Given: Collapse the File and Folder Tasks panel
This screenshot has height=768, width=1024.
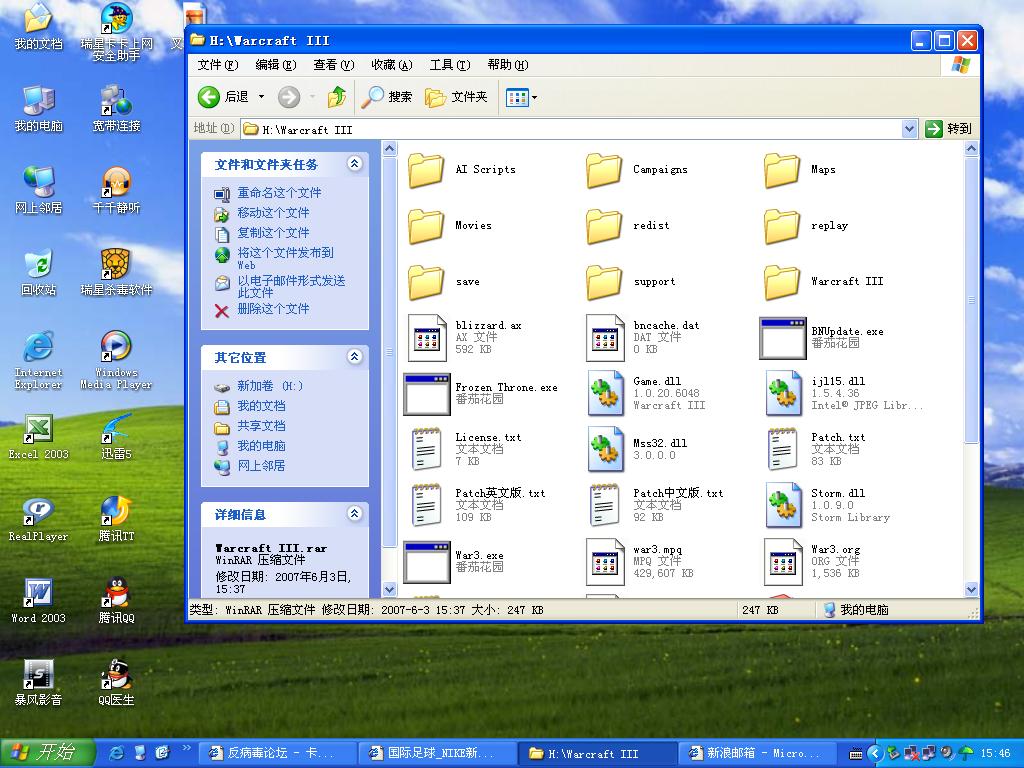Looking at the screenshot, I should pyautogui.click(x=355, y=164).
